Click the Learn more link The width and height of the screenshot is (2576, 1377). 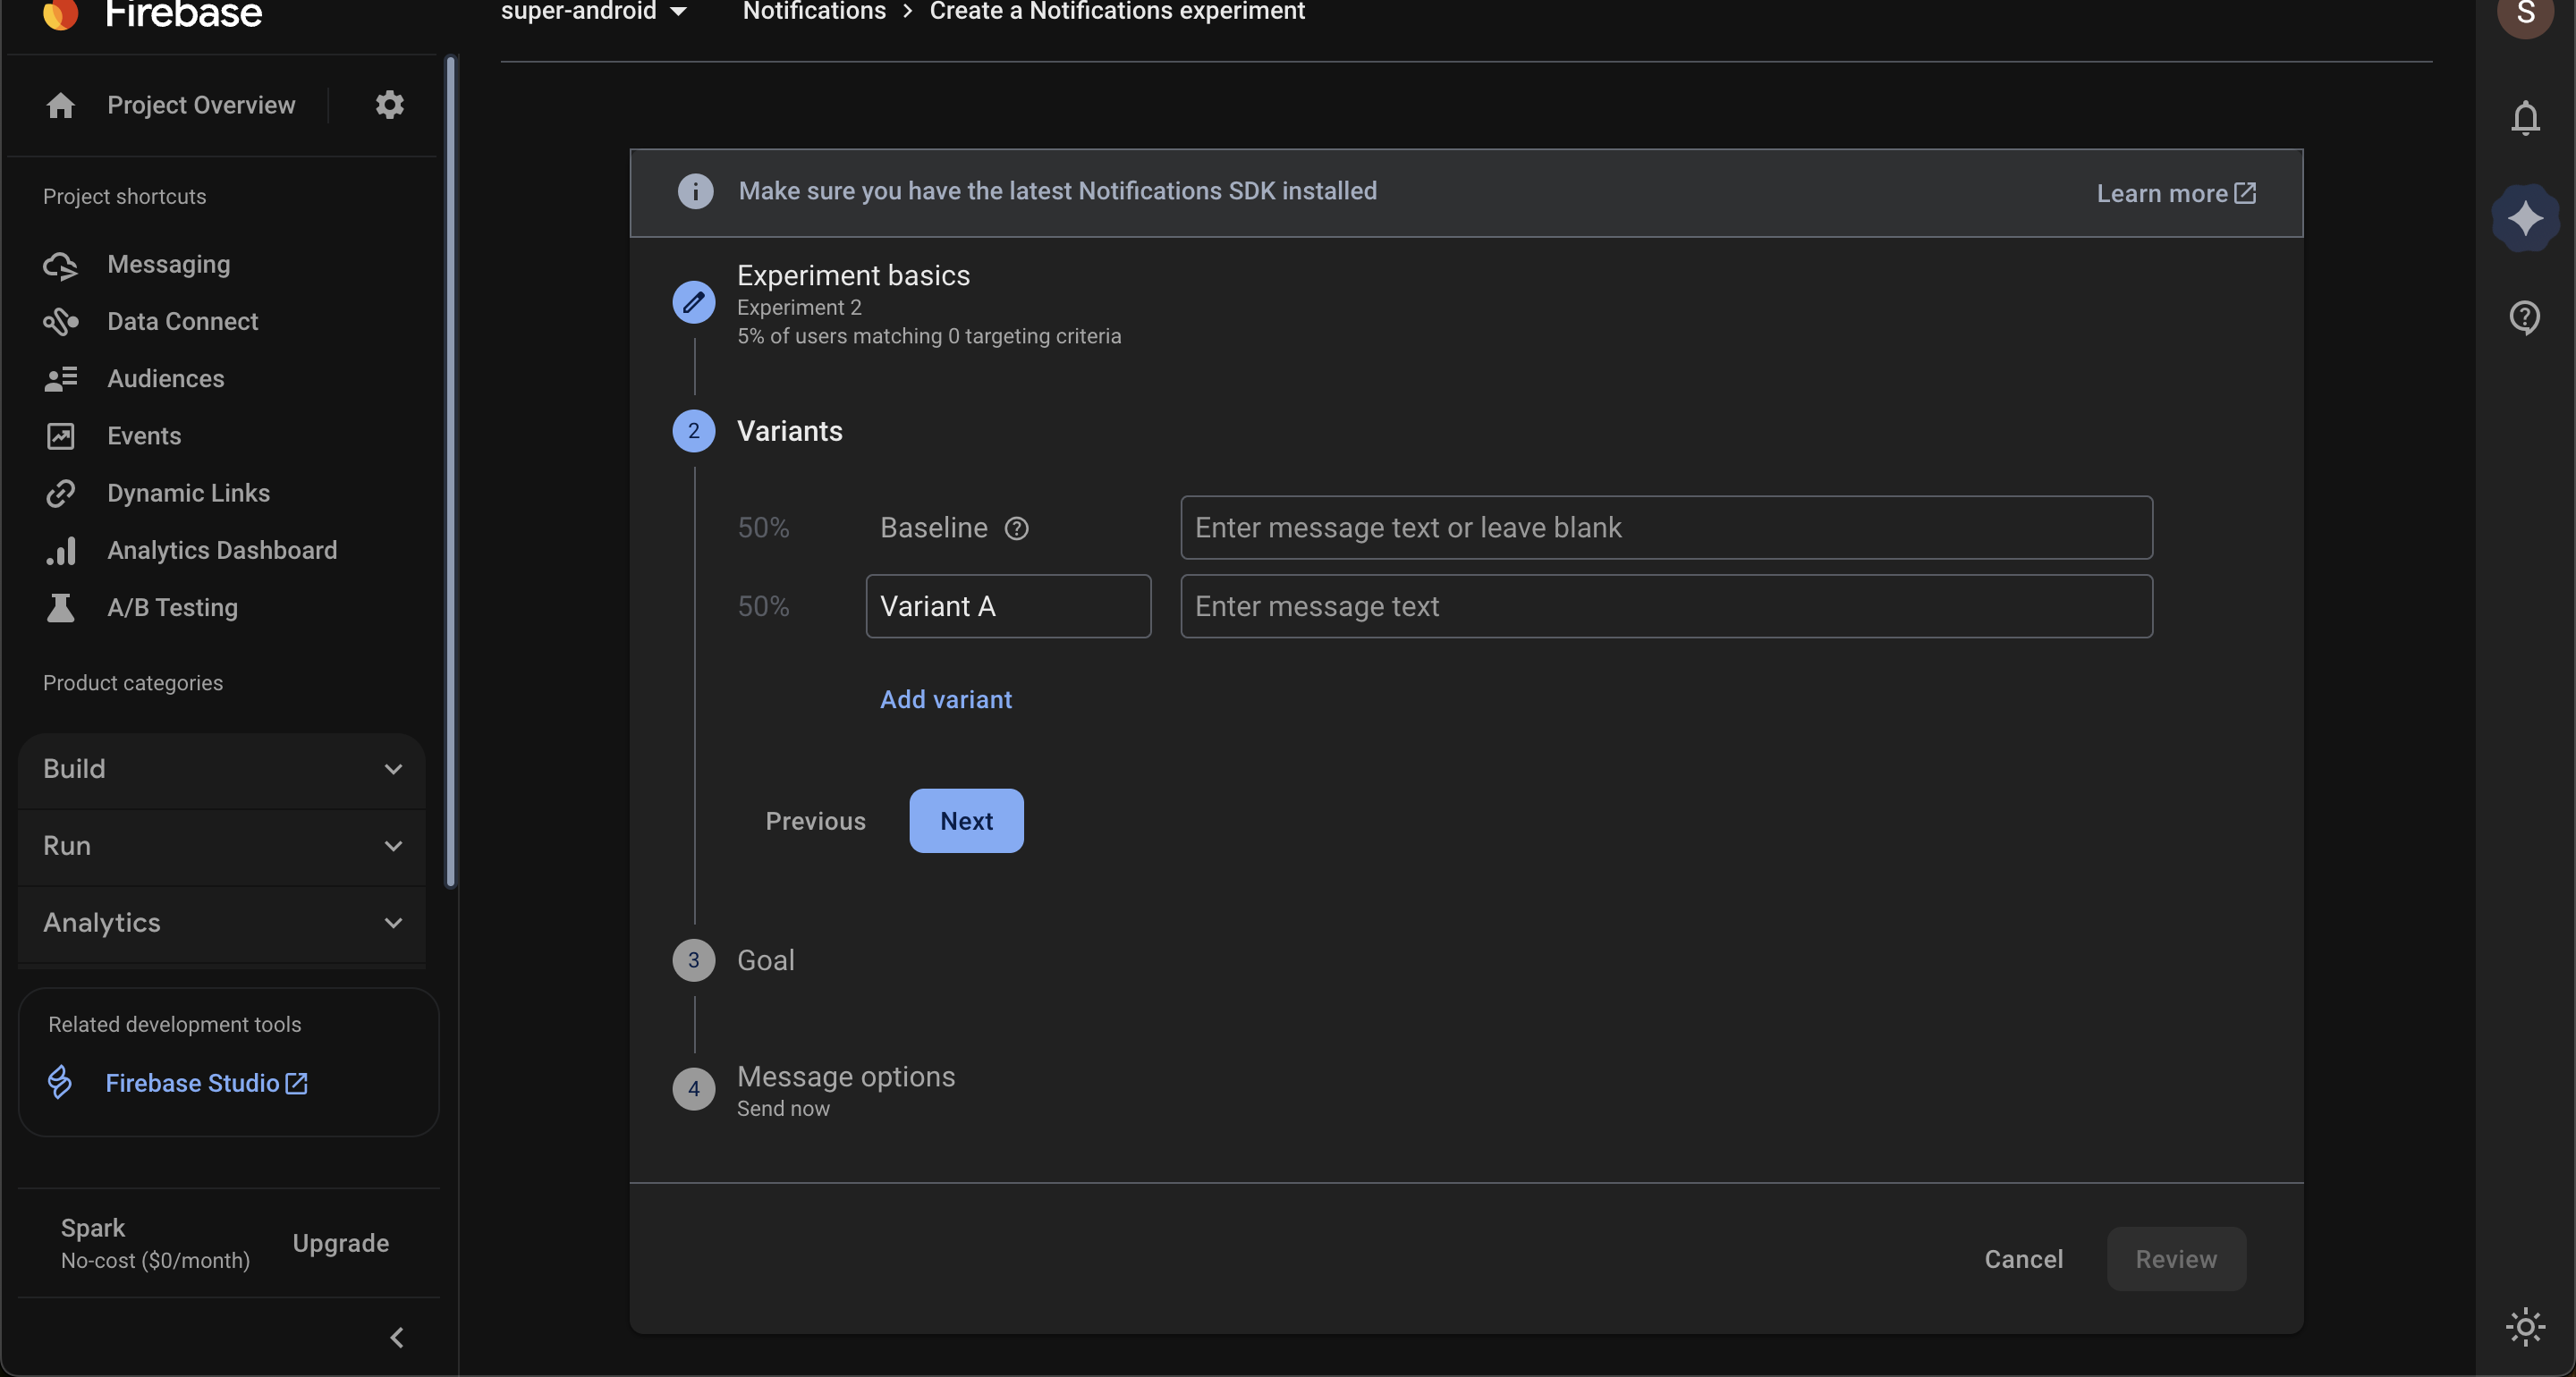point(2176,193)
